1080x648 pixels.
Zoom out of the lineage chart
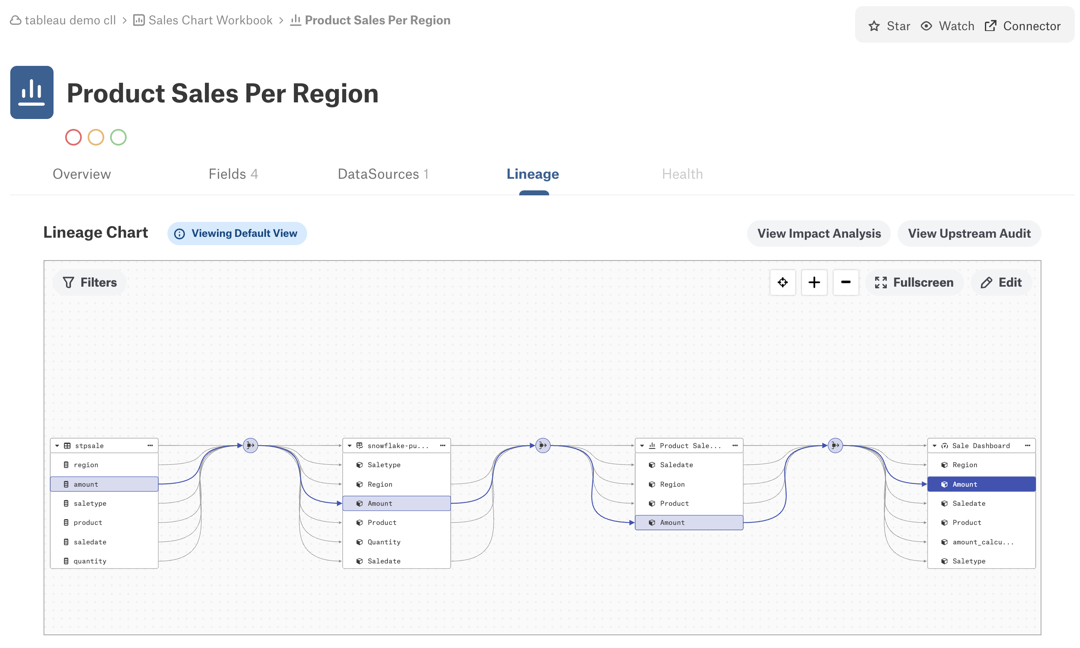coord(846,282)
